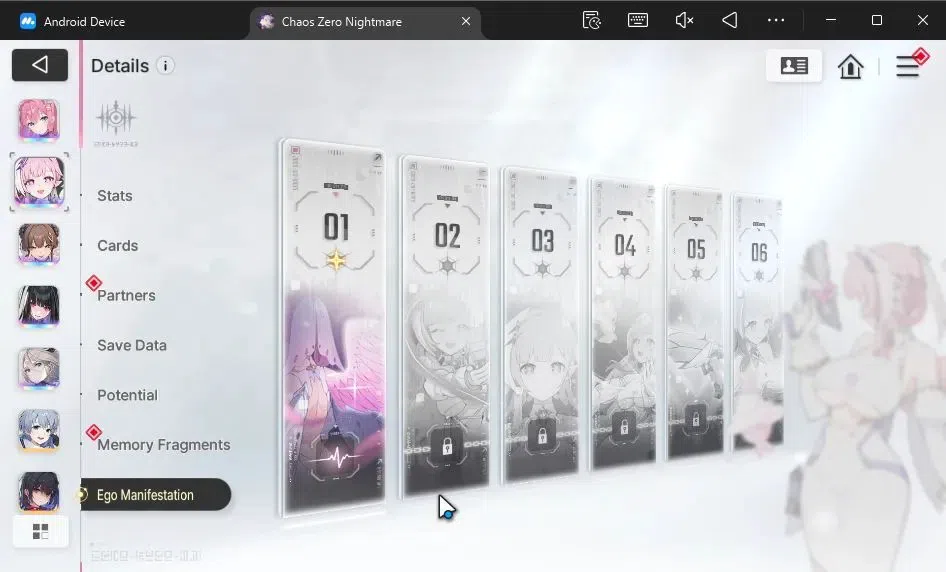Click the emulator back triangle icon

pyautogui.click(x=730, y=21)
